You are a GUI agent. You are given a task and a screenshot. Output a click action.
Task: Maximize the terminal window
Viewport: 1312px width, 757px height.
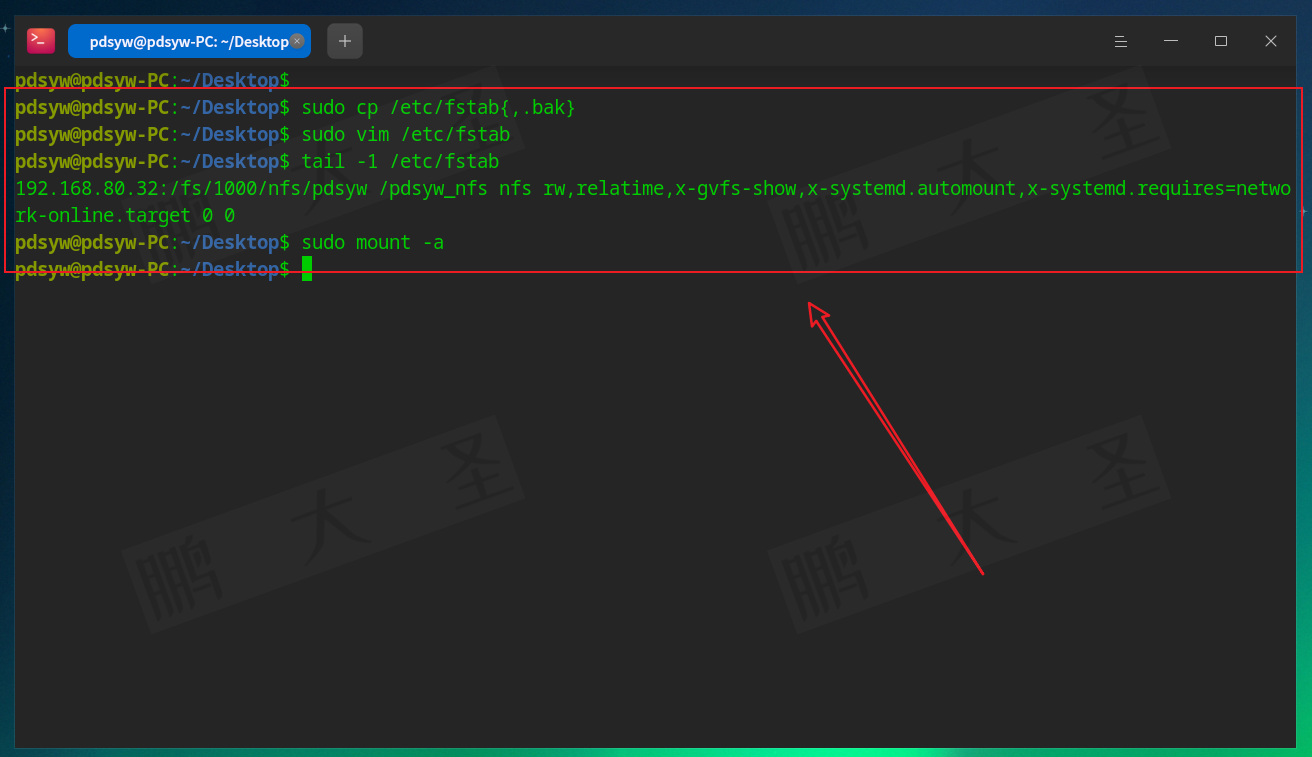(x=1221, y=41)
